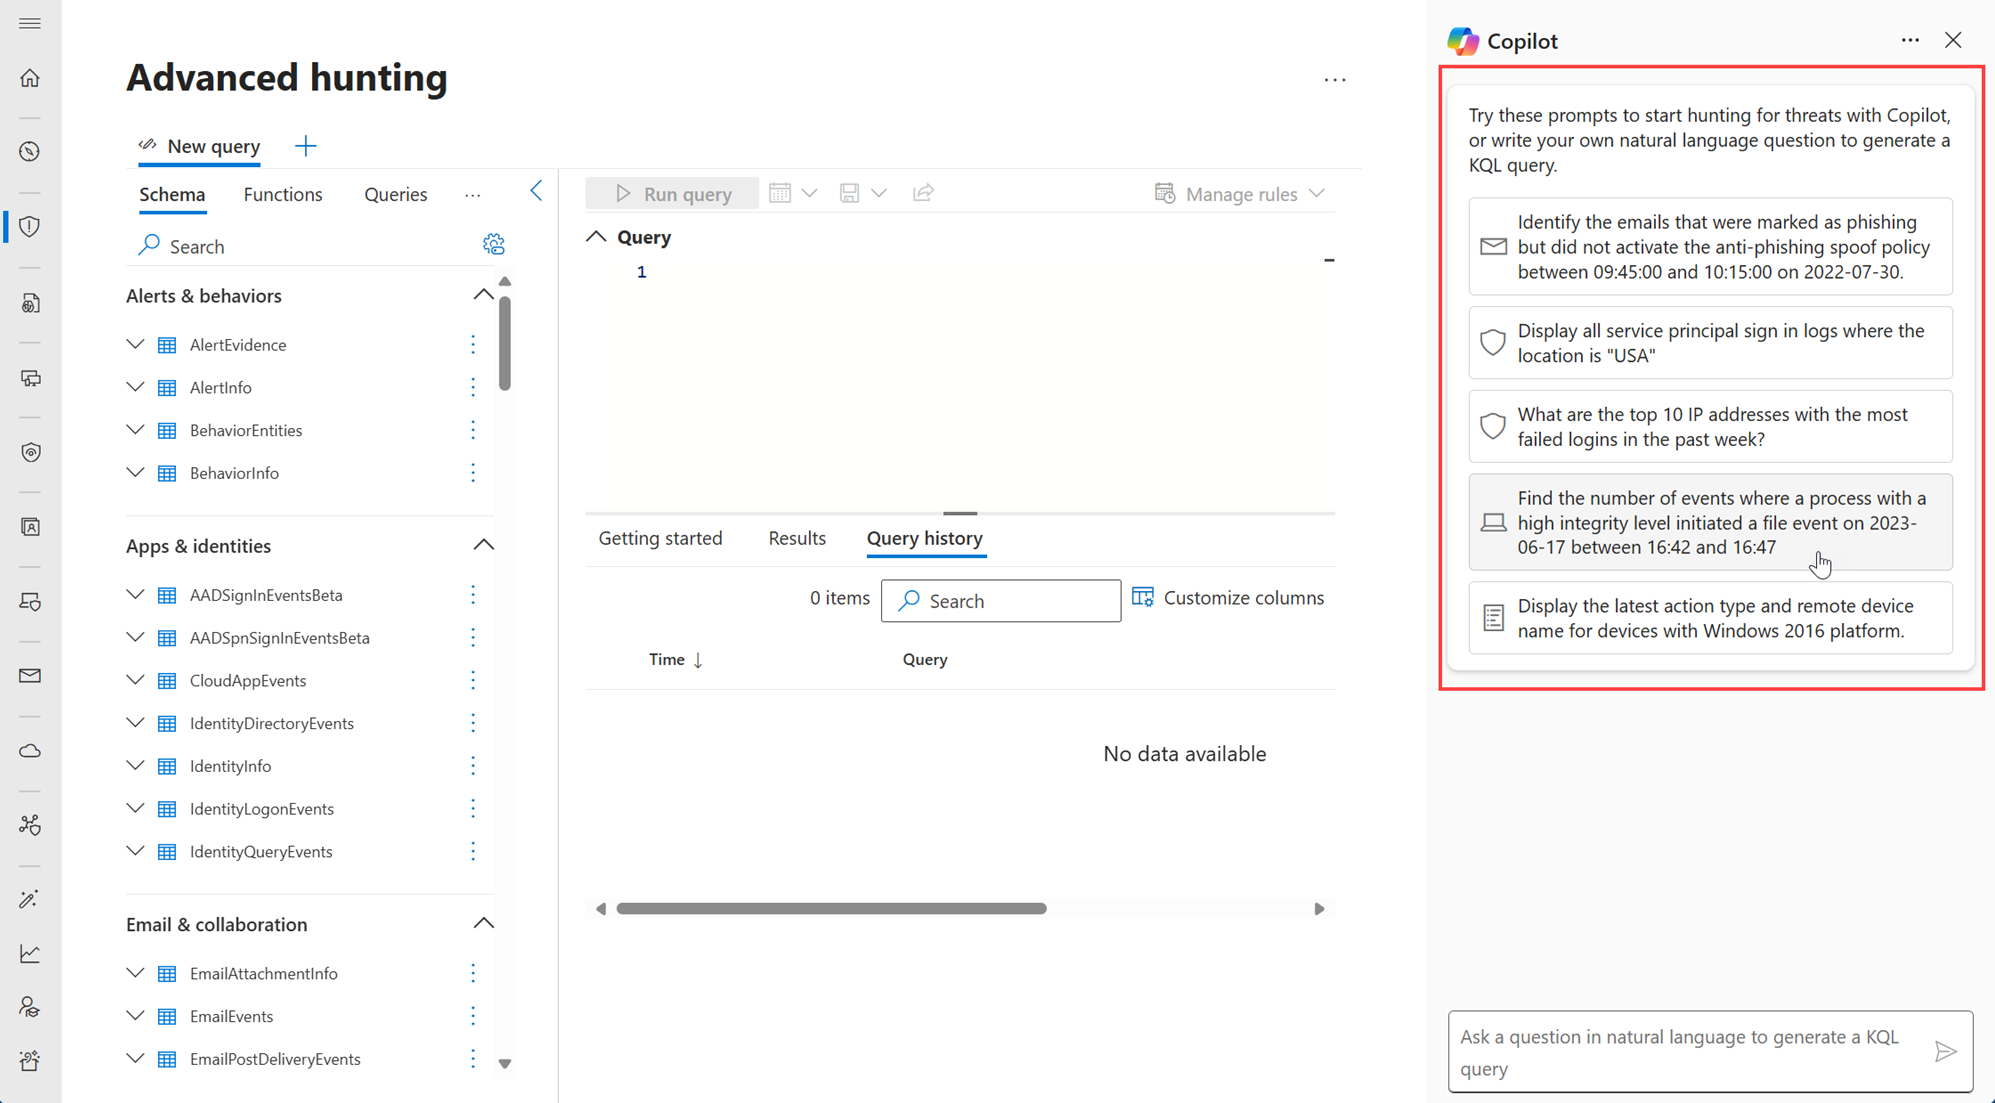This screenshot has width=1995, height=1103.
Task: Open the Home icon in left sidebar
Action: 30,78
